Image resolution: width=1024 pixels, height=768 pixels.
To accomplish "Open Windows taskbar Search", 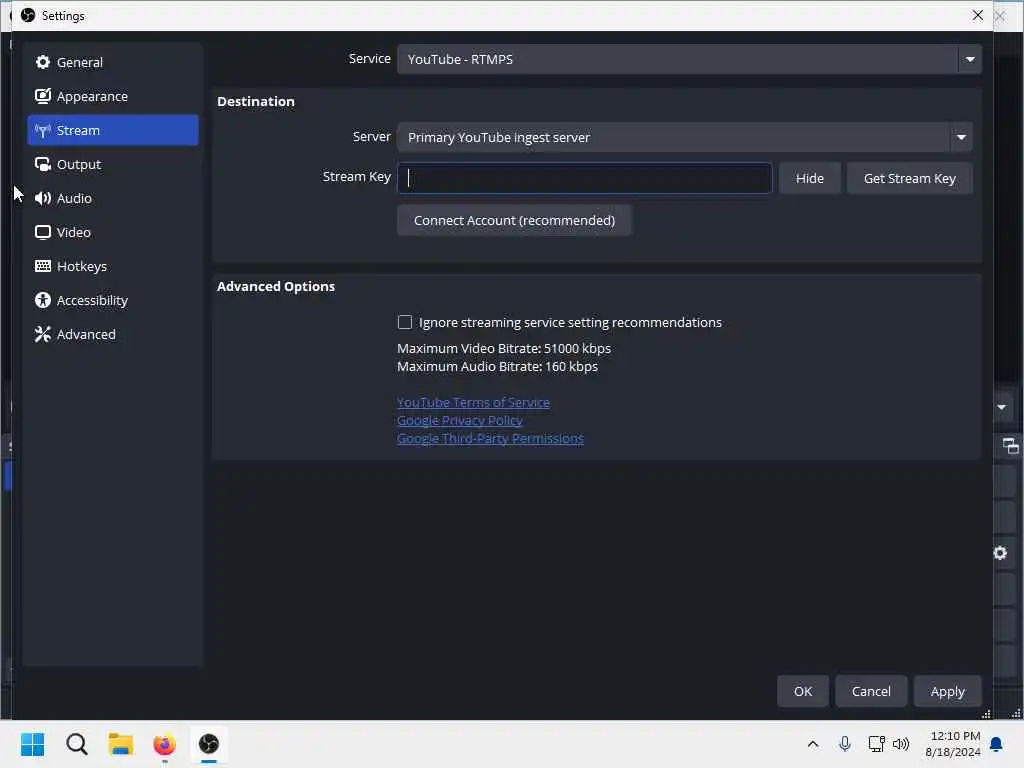I will [x=76, y=744].
